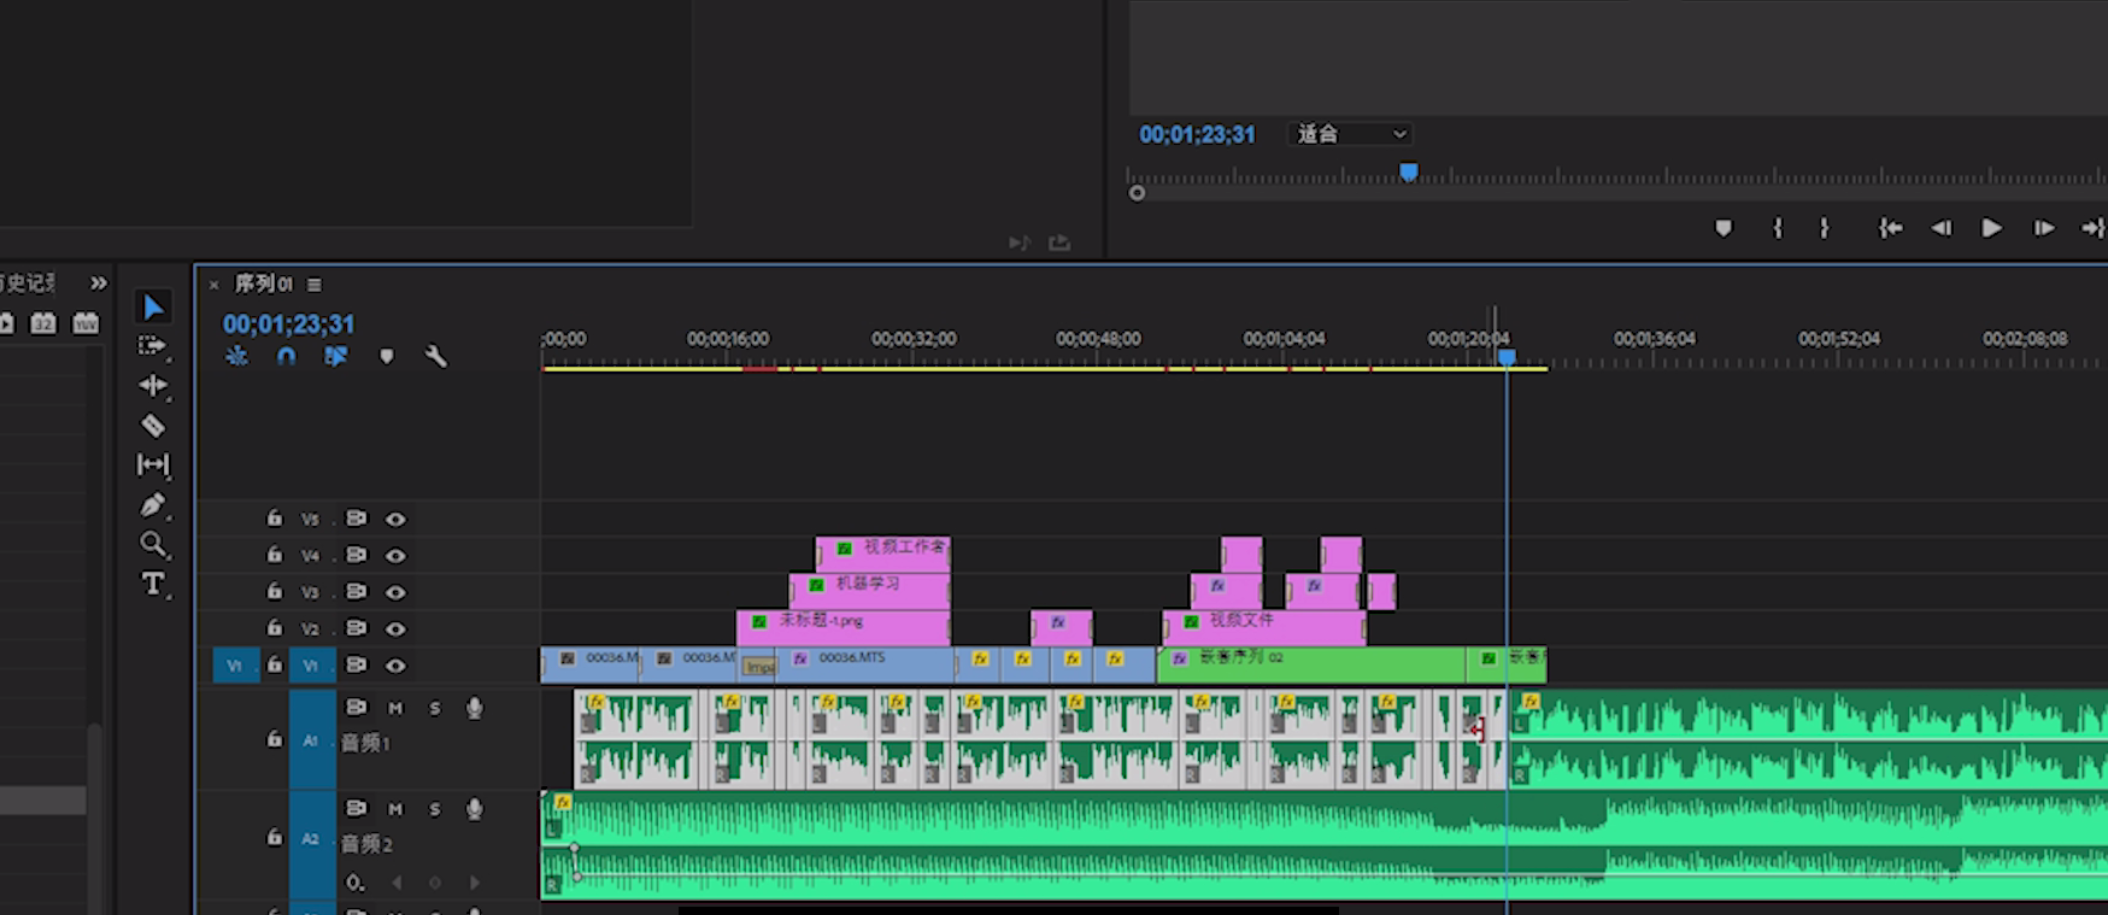
Task: Select the Ripple Edit tool
Action: [x=153, y=386]
